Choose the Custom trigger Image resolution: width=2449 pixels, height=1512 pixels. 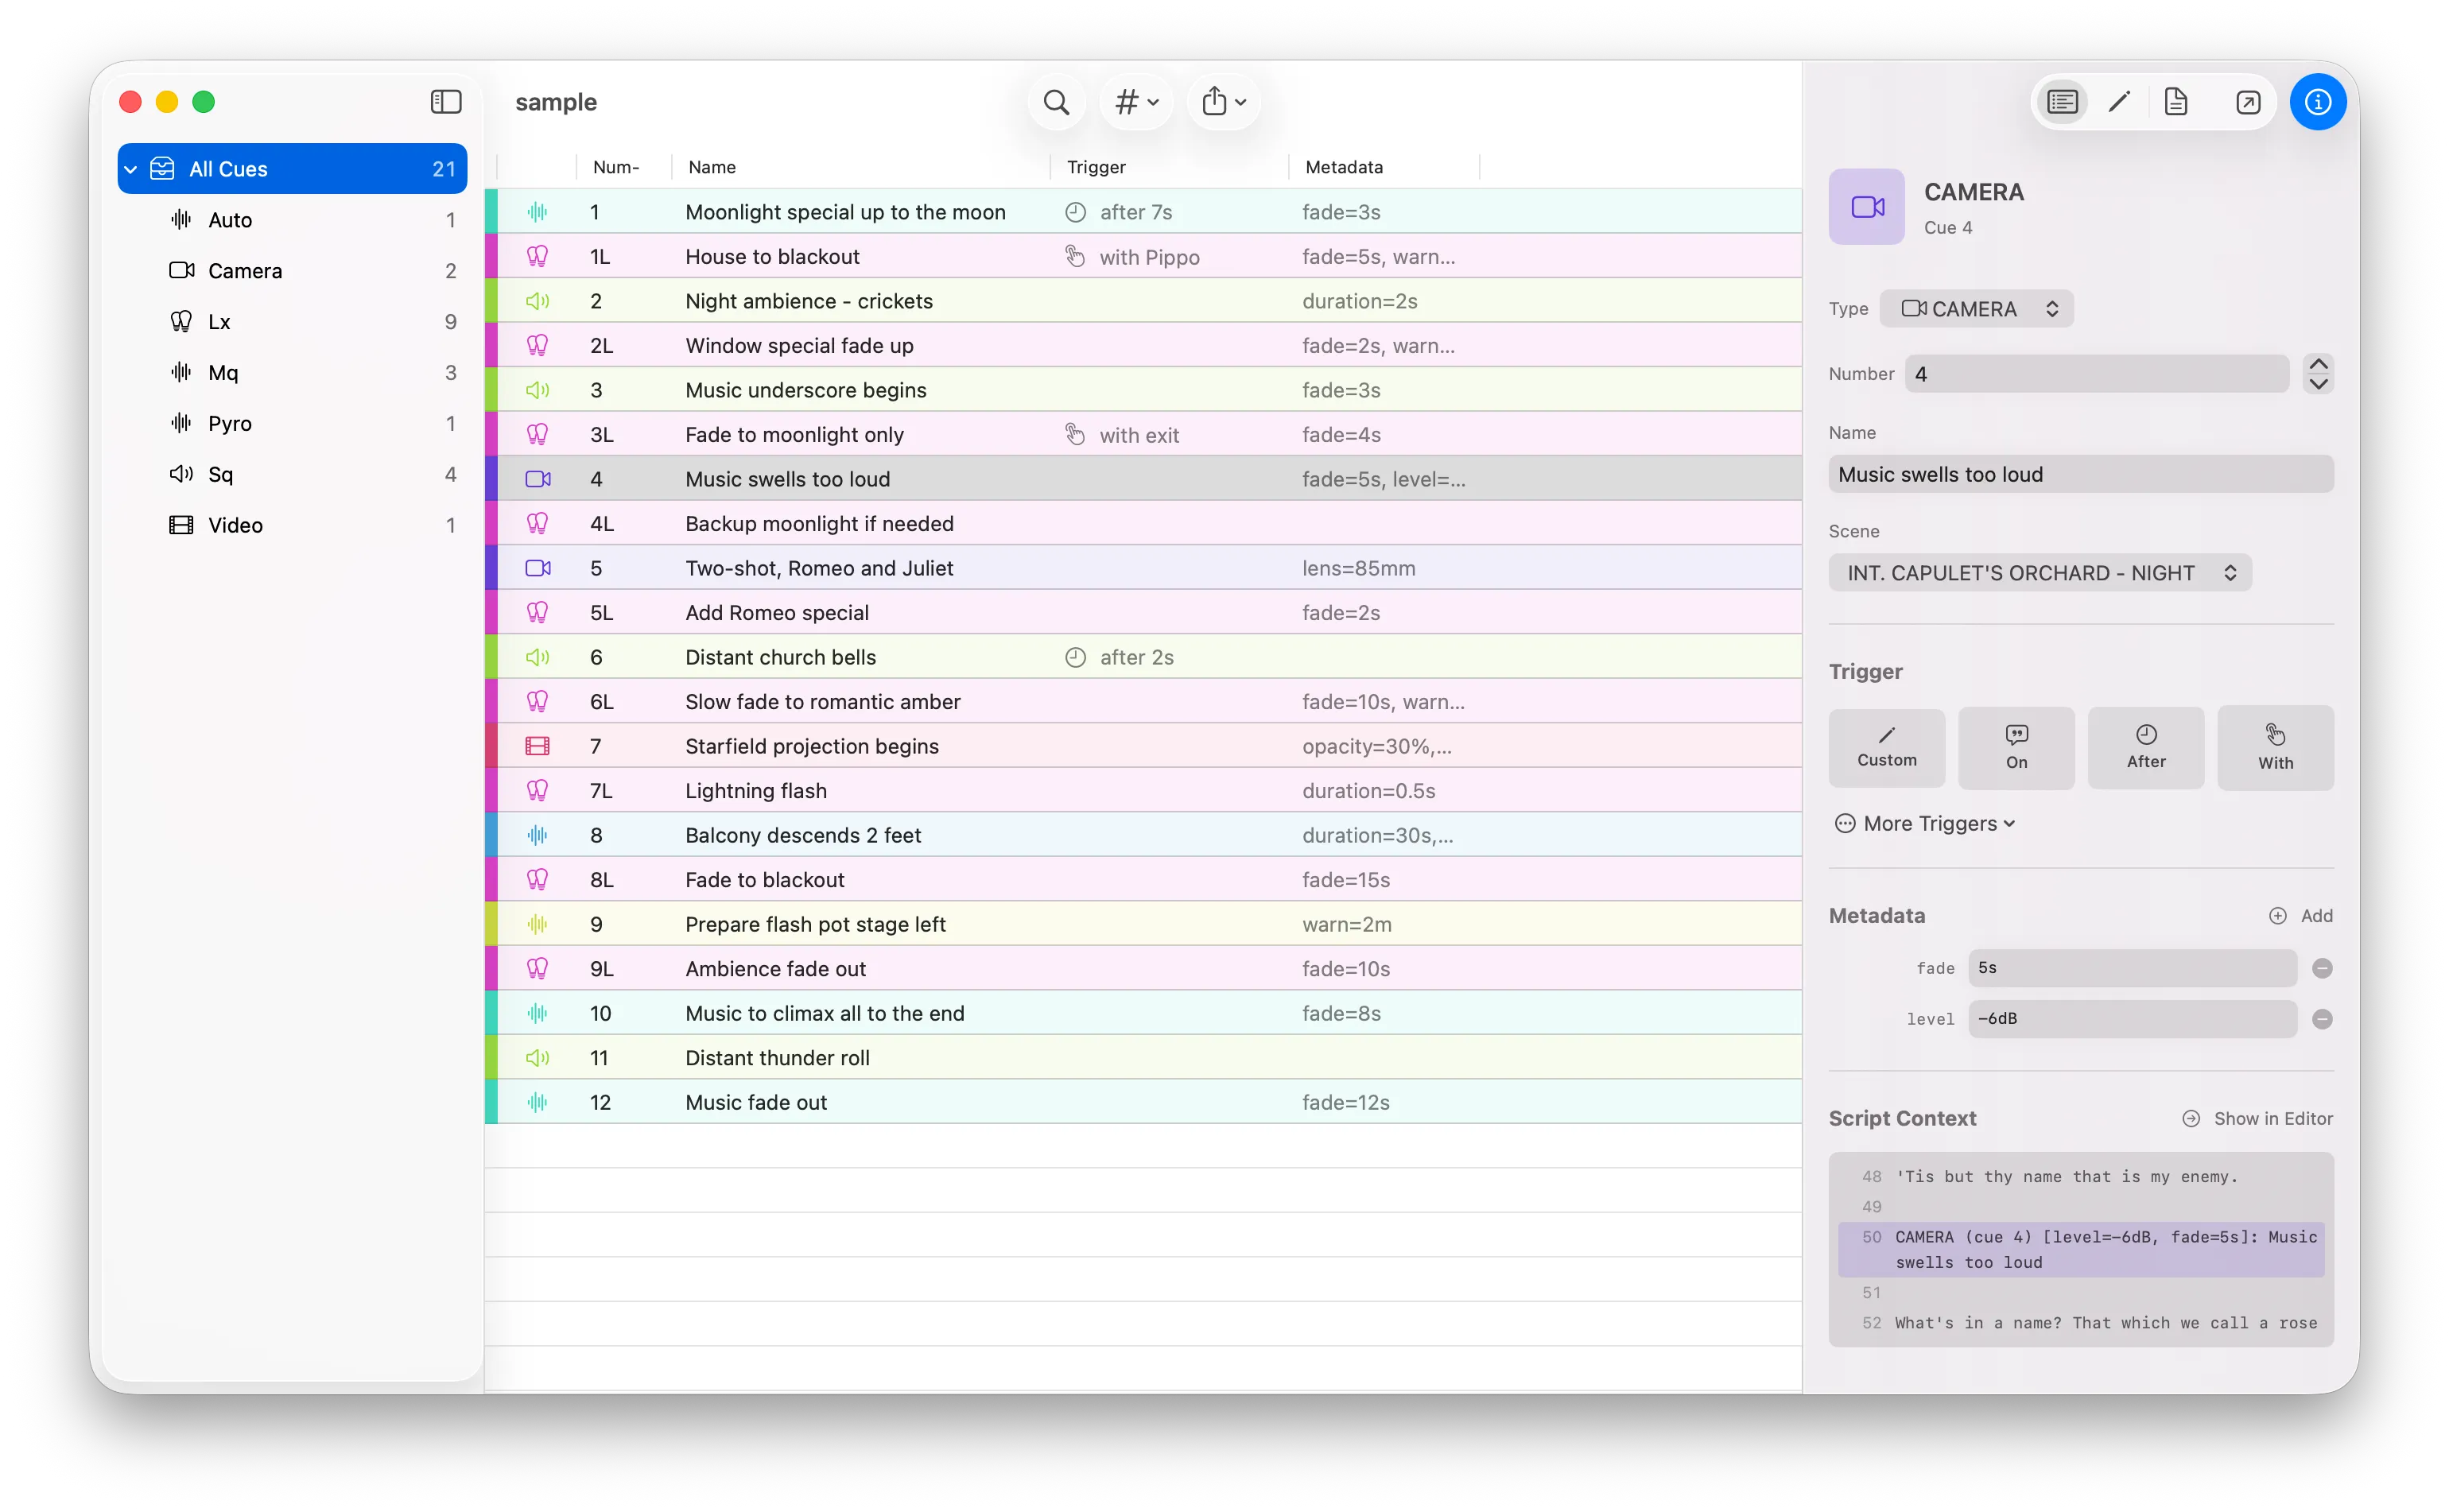coord(1887,748)
